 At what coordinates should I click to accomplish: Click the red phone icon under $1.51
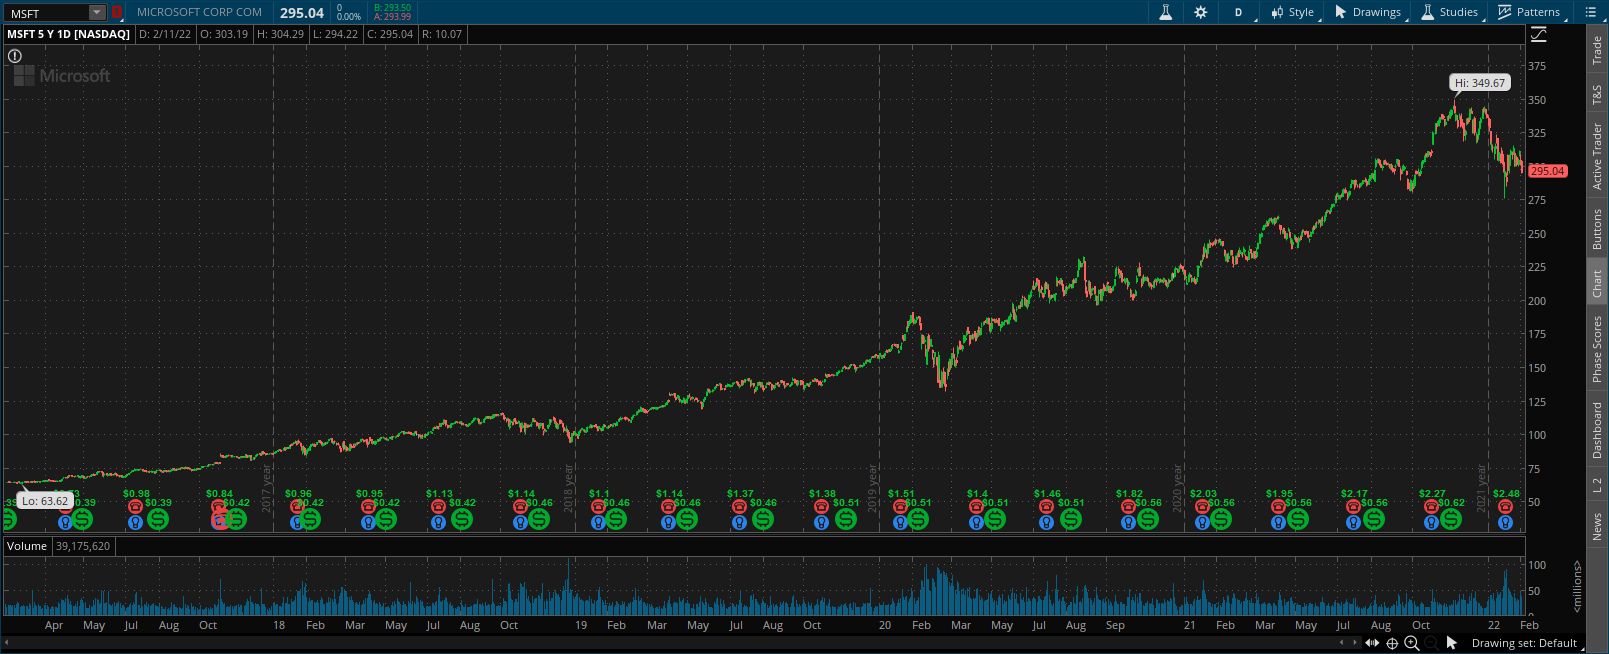pyautogui.click(x=900, y=507)
